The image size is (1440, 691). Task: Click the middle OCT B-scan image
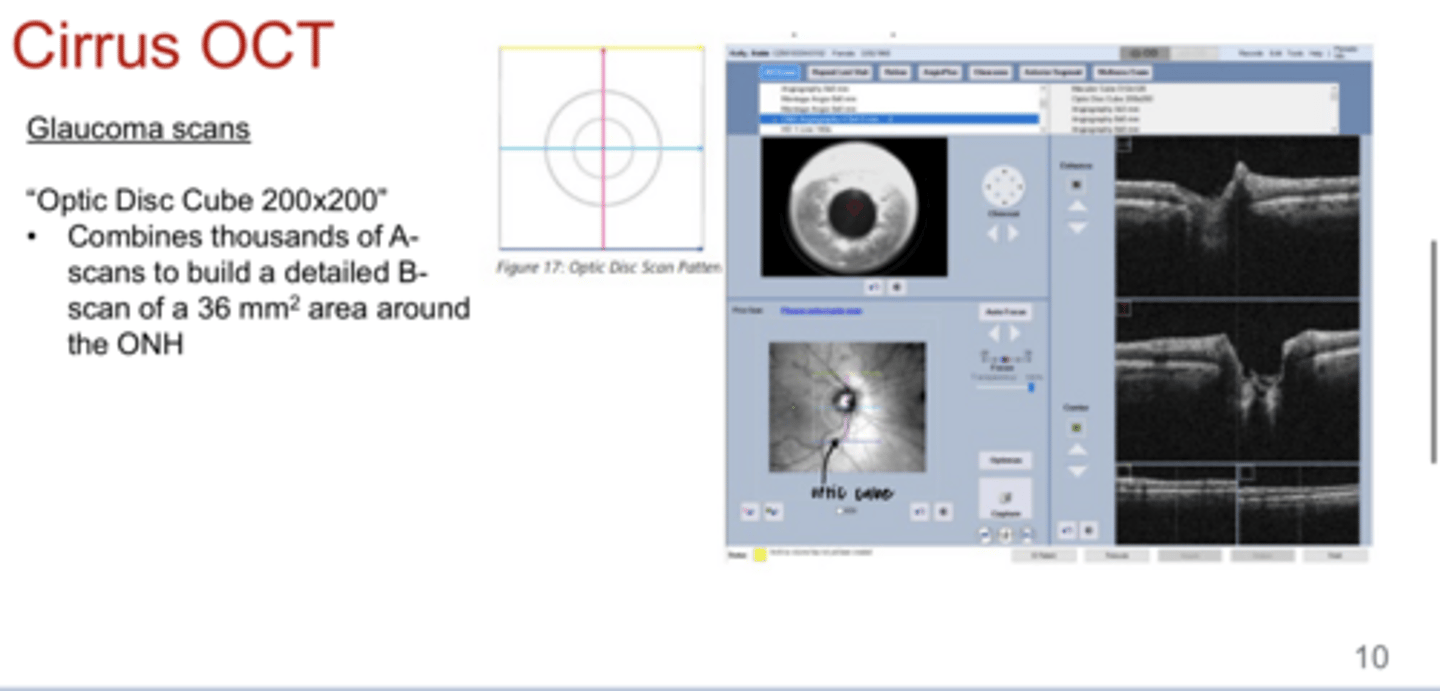tap(1237, 381)
